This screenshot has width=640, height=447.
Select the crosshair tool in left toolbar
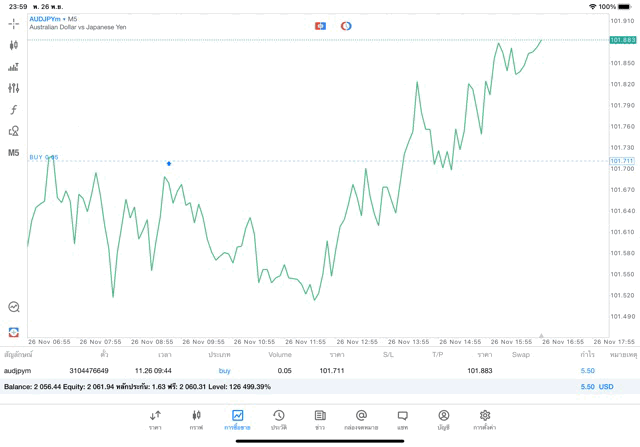14,23
